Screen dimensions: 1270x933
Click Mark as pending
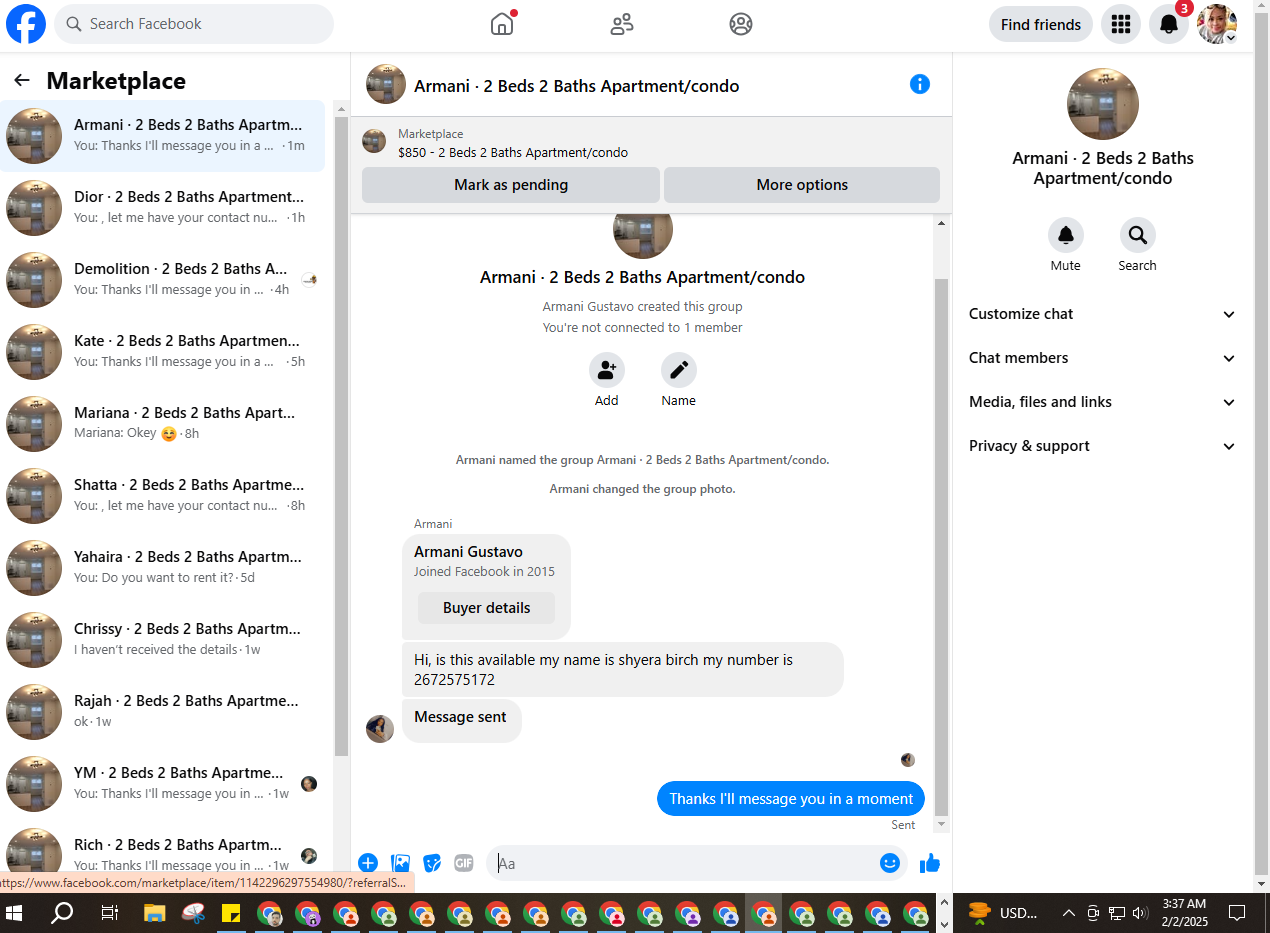511,185
